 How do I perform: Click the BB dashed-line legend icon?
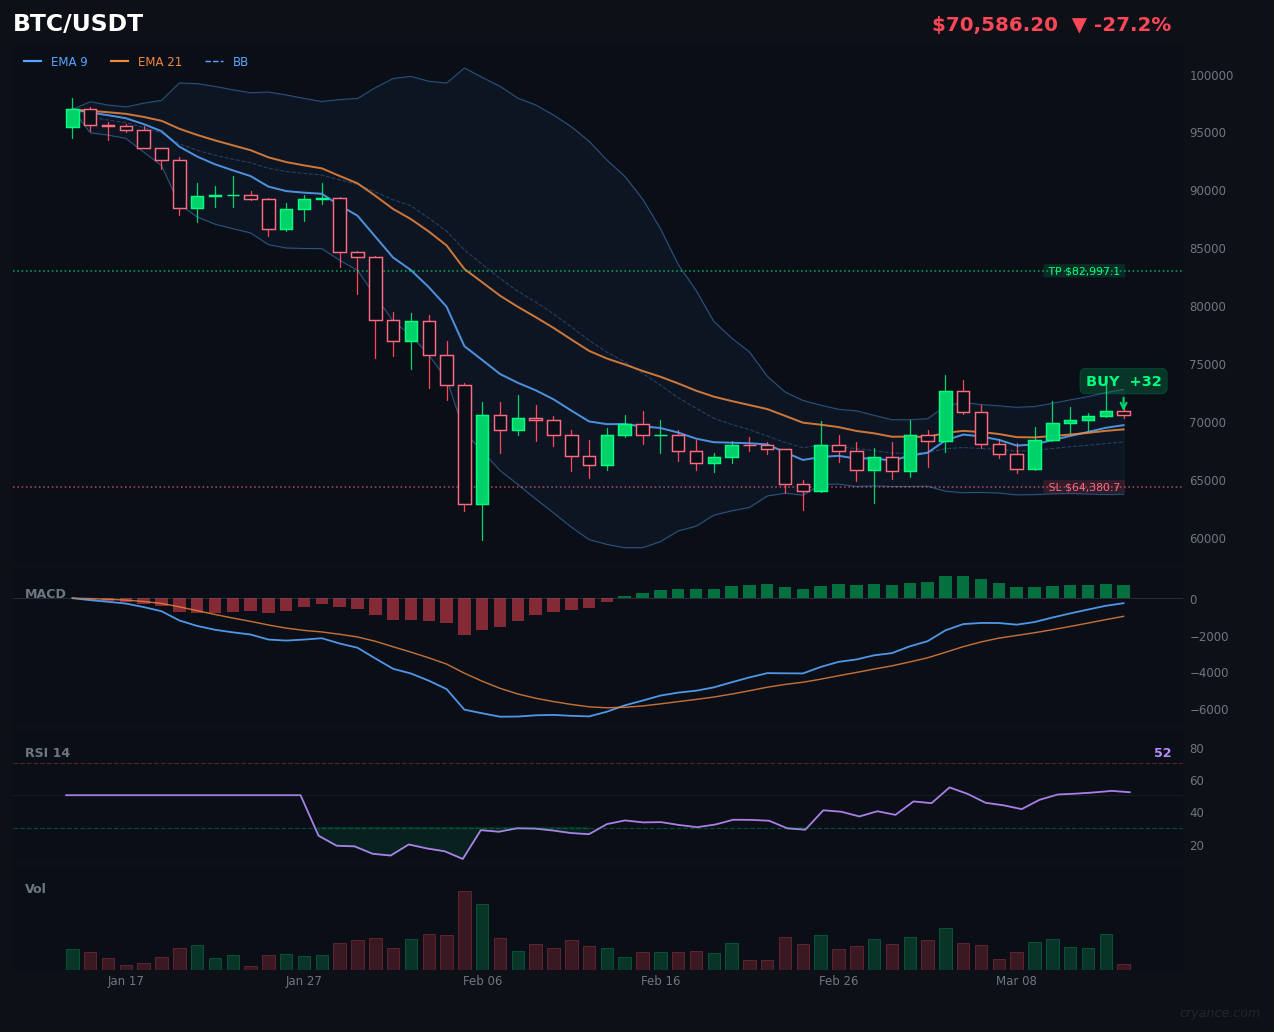tap(213, 61)
